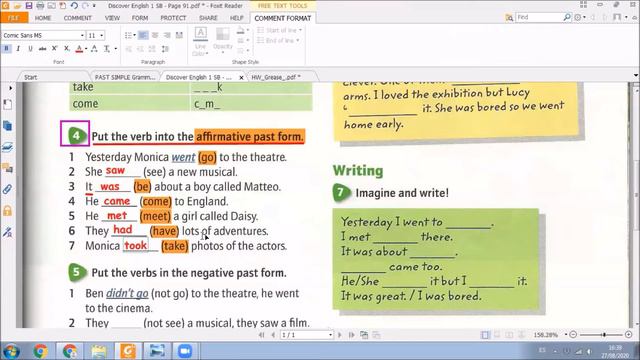The width and height of the screenshot is (640, 360).
Task: Click the Undo arrow icon
Action: 74,6
